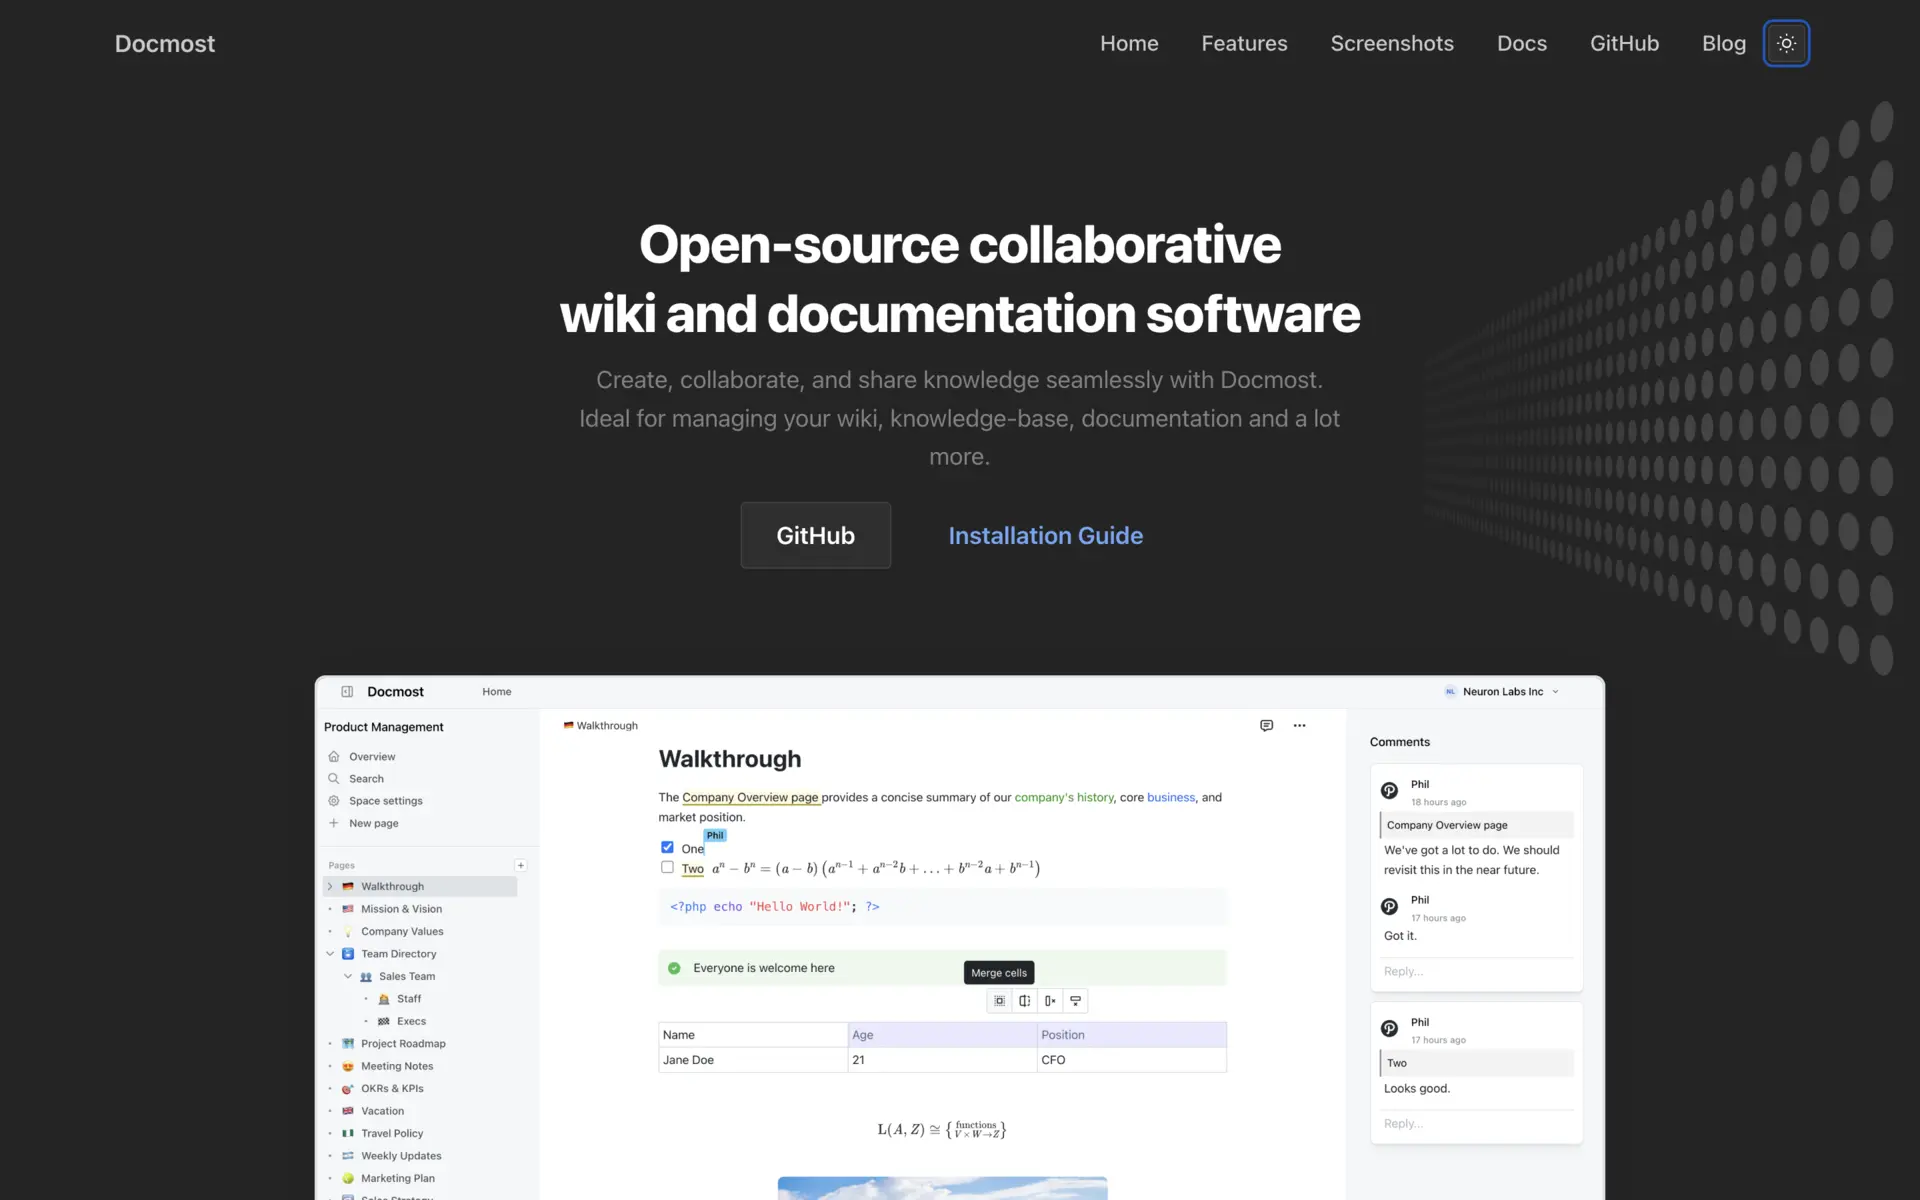Open the Neuron Labs Inc workspace dropdown

(x=1502, y=691)
